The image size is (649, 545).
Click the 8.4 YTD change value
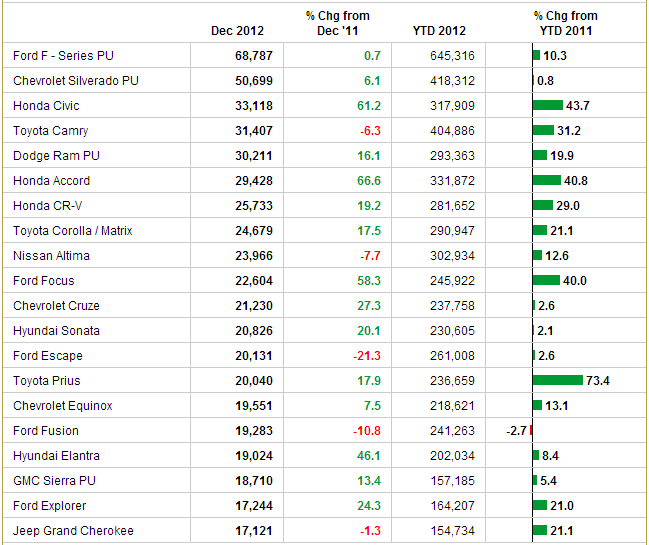[x=550, y=456]
